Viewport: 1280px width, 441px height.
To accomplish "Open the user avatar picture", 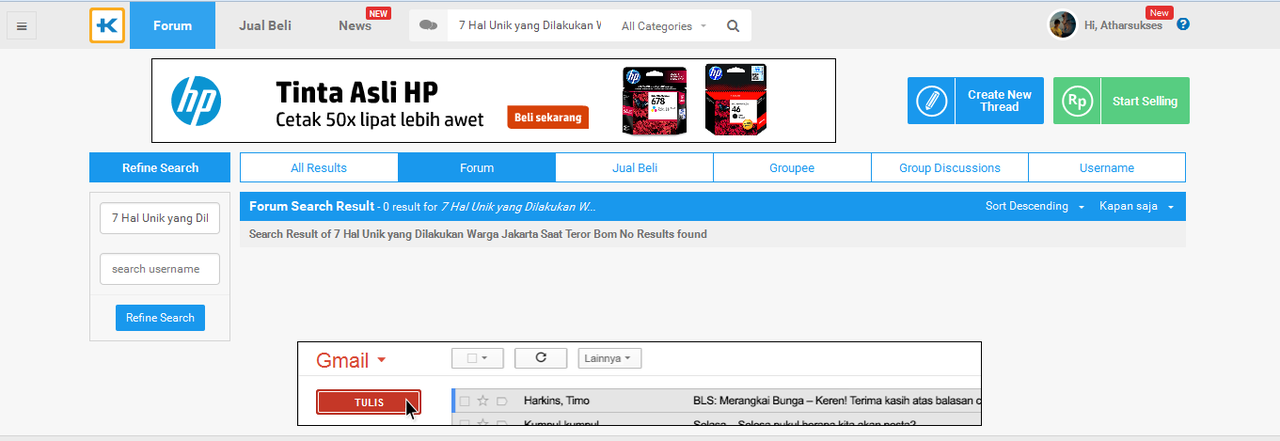I will coord(1062,24).
